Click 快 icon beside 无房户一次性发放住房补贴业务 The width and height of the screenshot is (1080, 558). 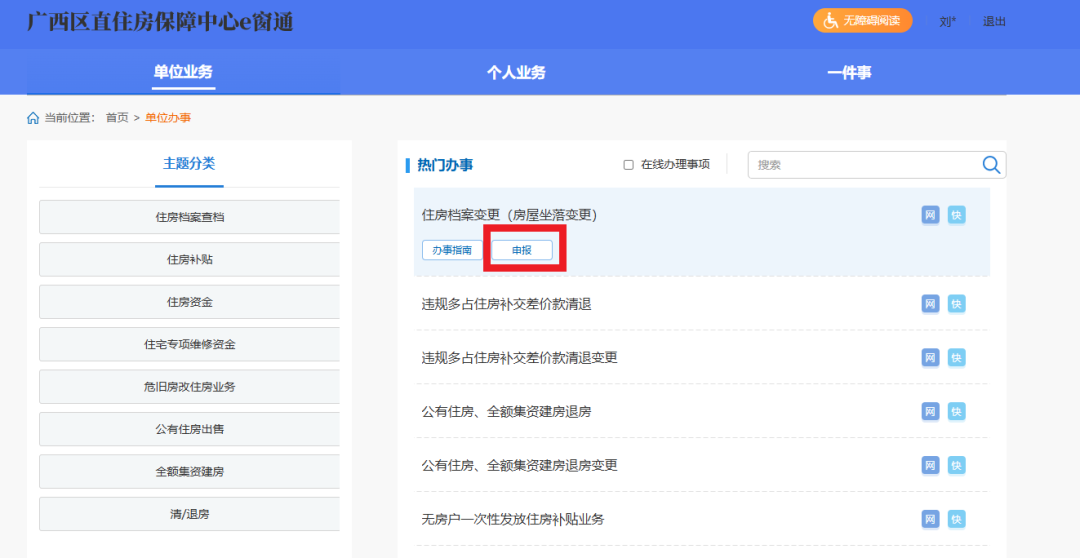click(x=956, y=520)
